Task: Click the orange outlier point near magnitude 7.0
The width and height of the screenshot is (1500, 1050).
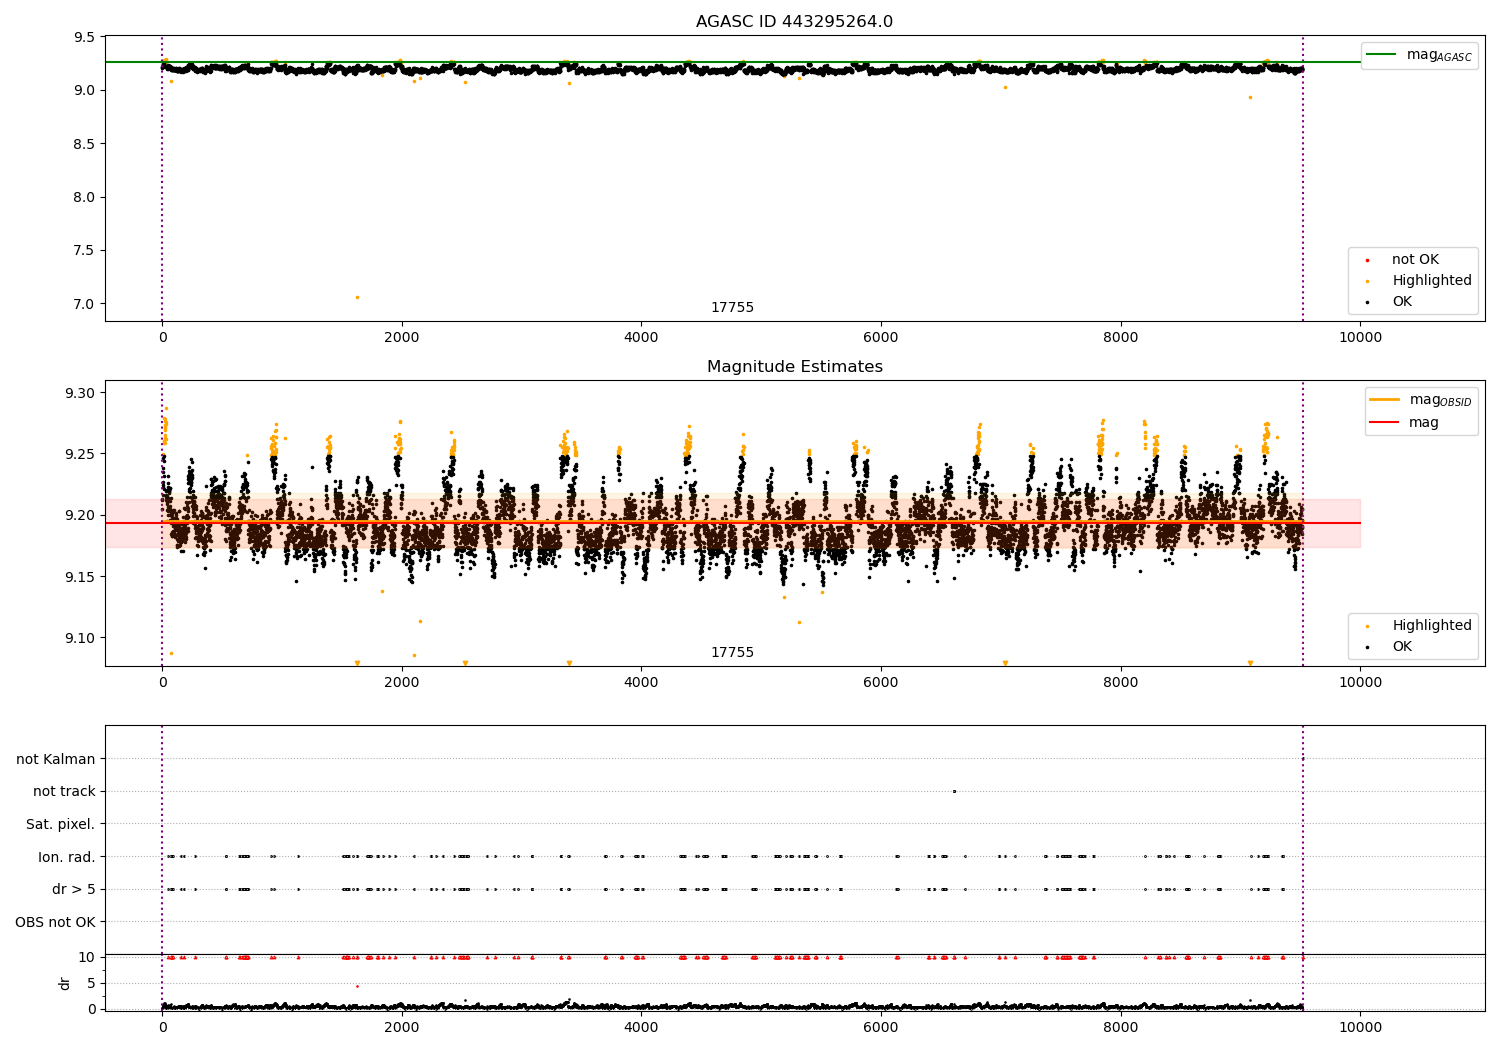Action: [x=357, y=297]
